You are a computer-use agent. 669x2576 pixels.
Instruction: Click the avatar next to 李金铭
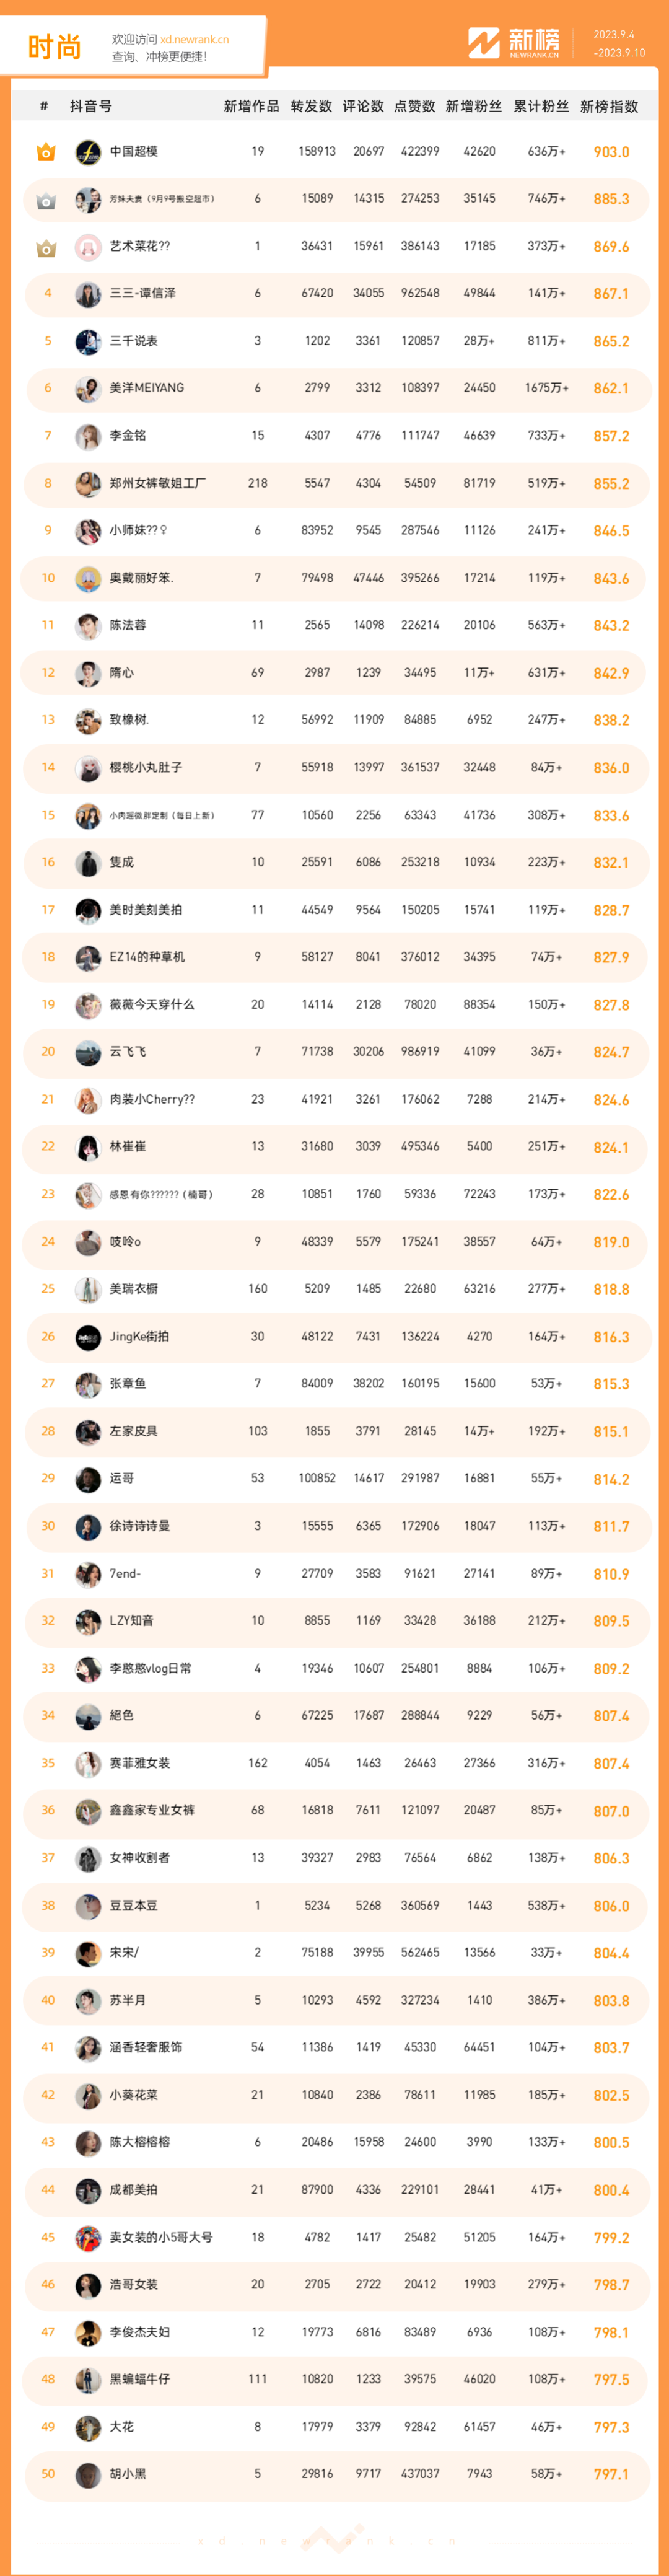tap(88, 436)
